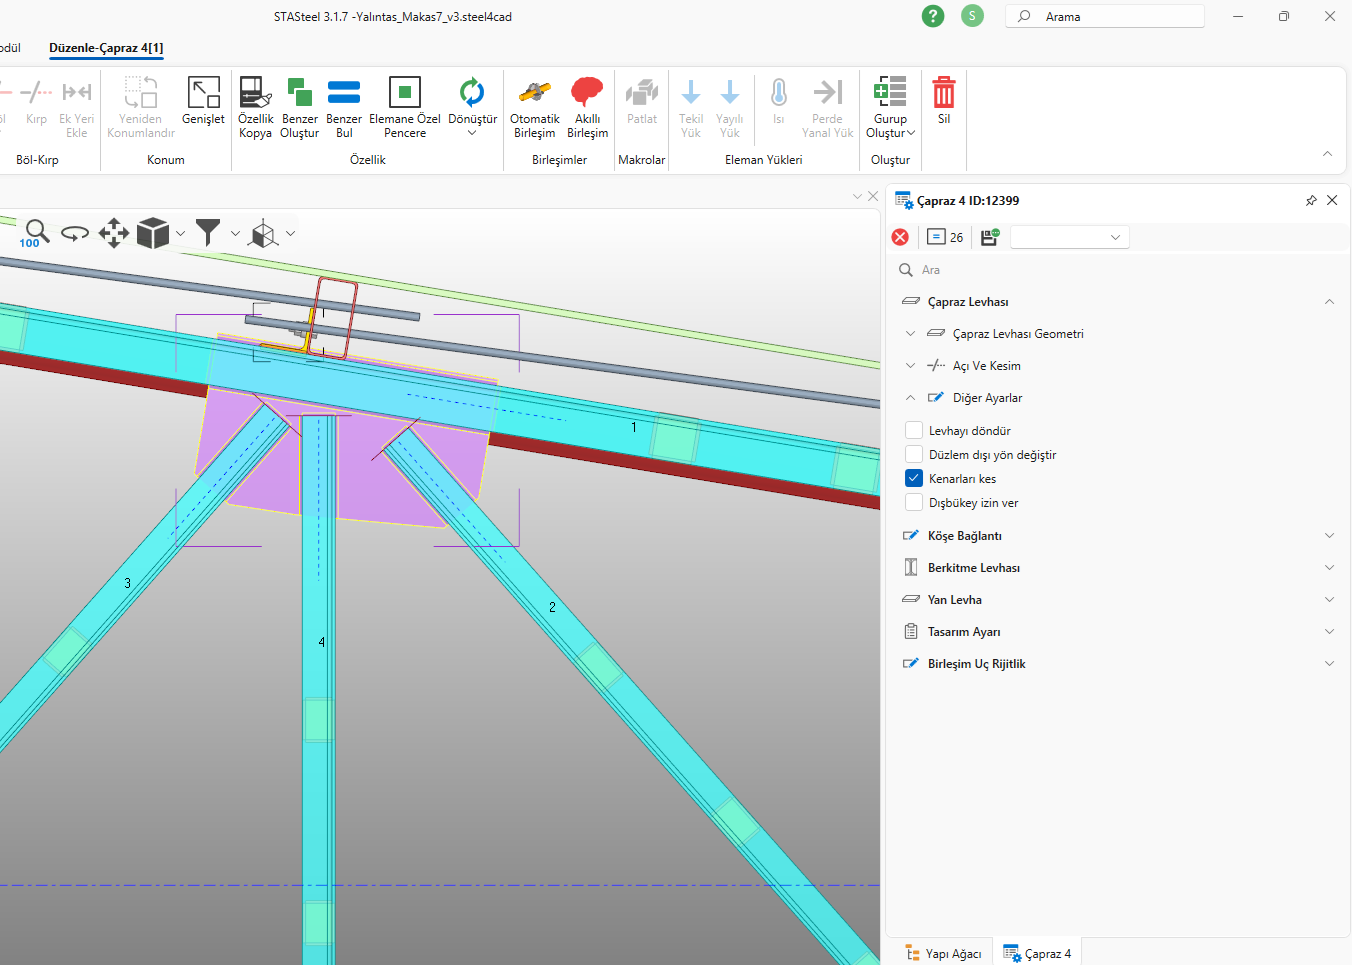
Task: Click the zoom 100 magnifier icon
Action: 35,234
